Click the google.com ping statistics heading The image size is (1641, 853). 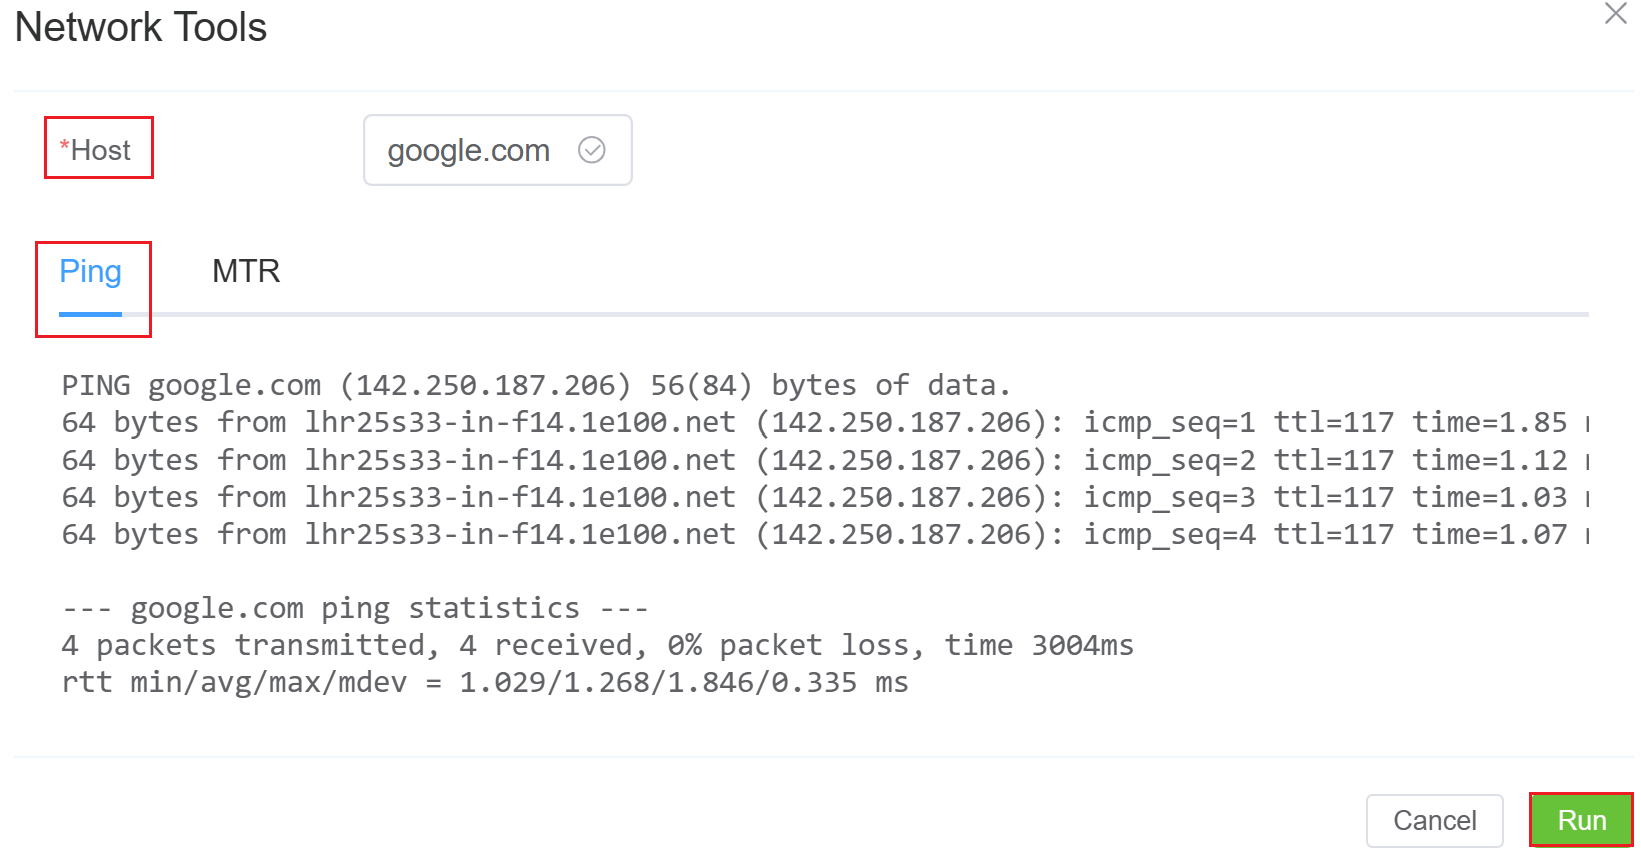(355, 608)
